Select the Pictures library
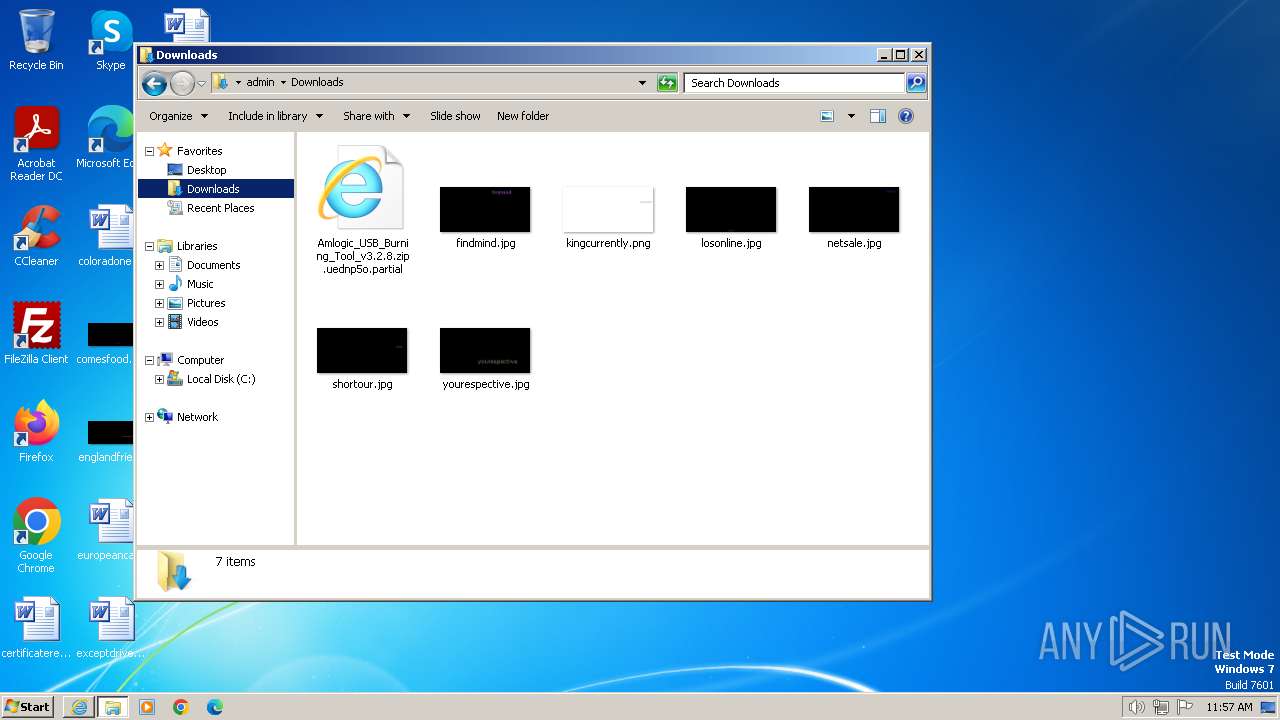This screenshot has width=1280, height=720. coord(206,303)
